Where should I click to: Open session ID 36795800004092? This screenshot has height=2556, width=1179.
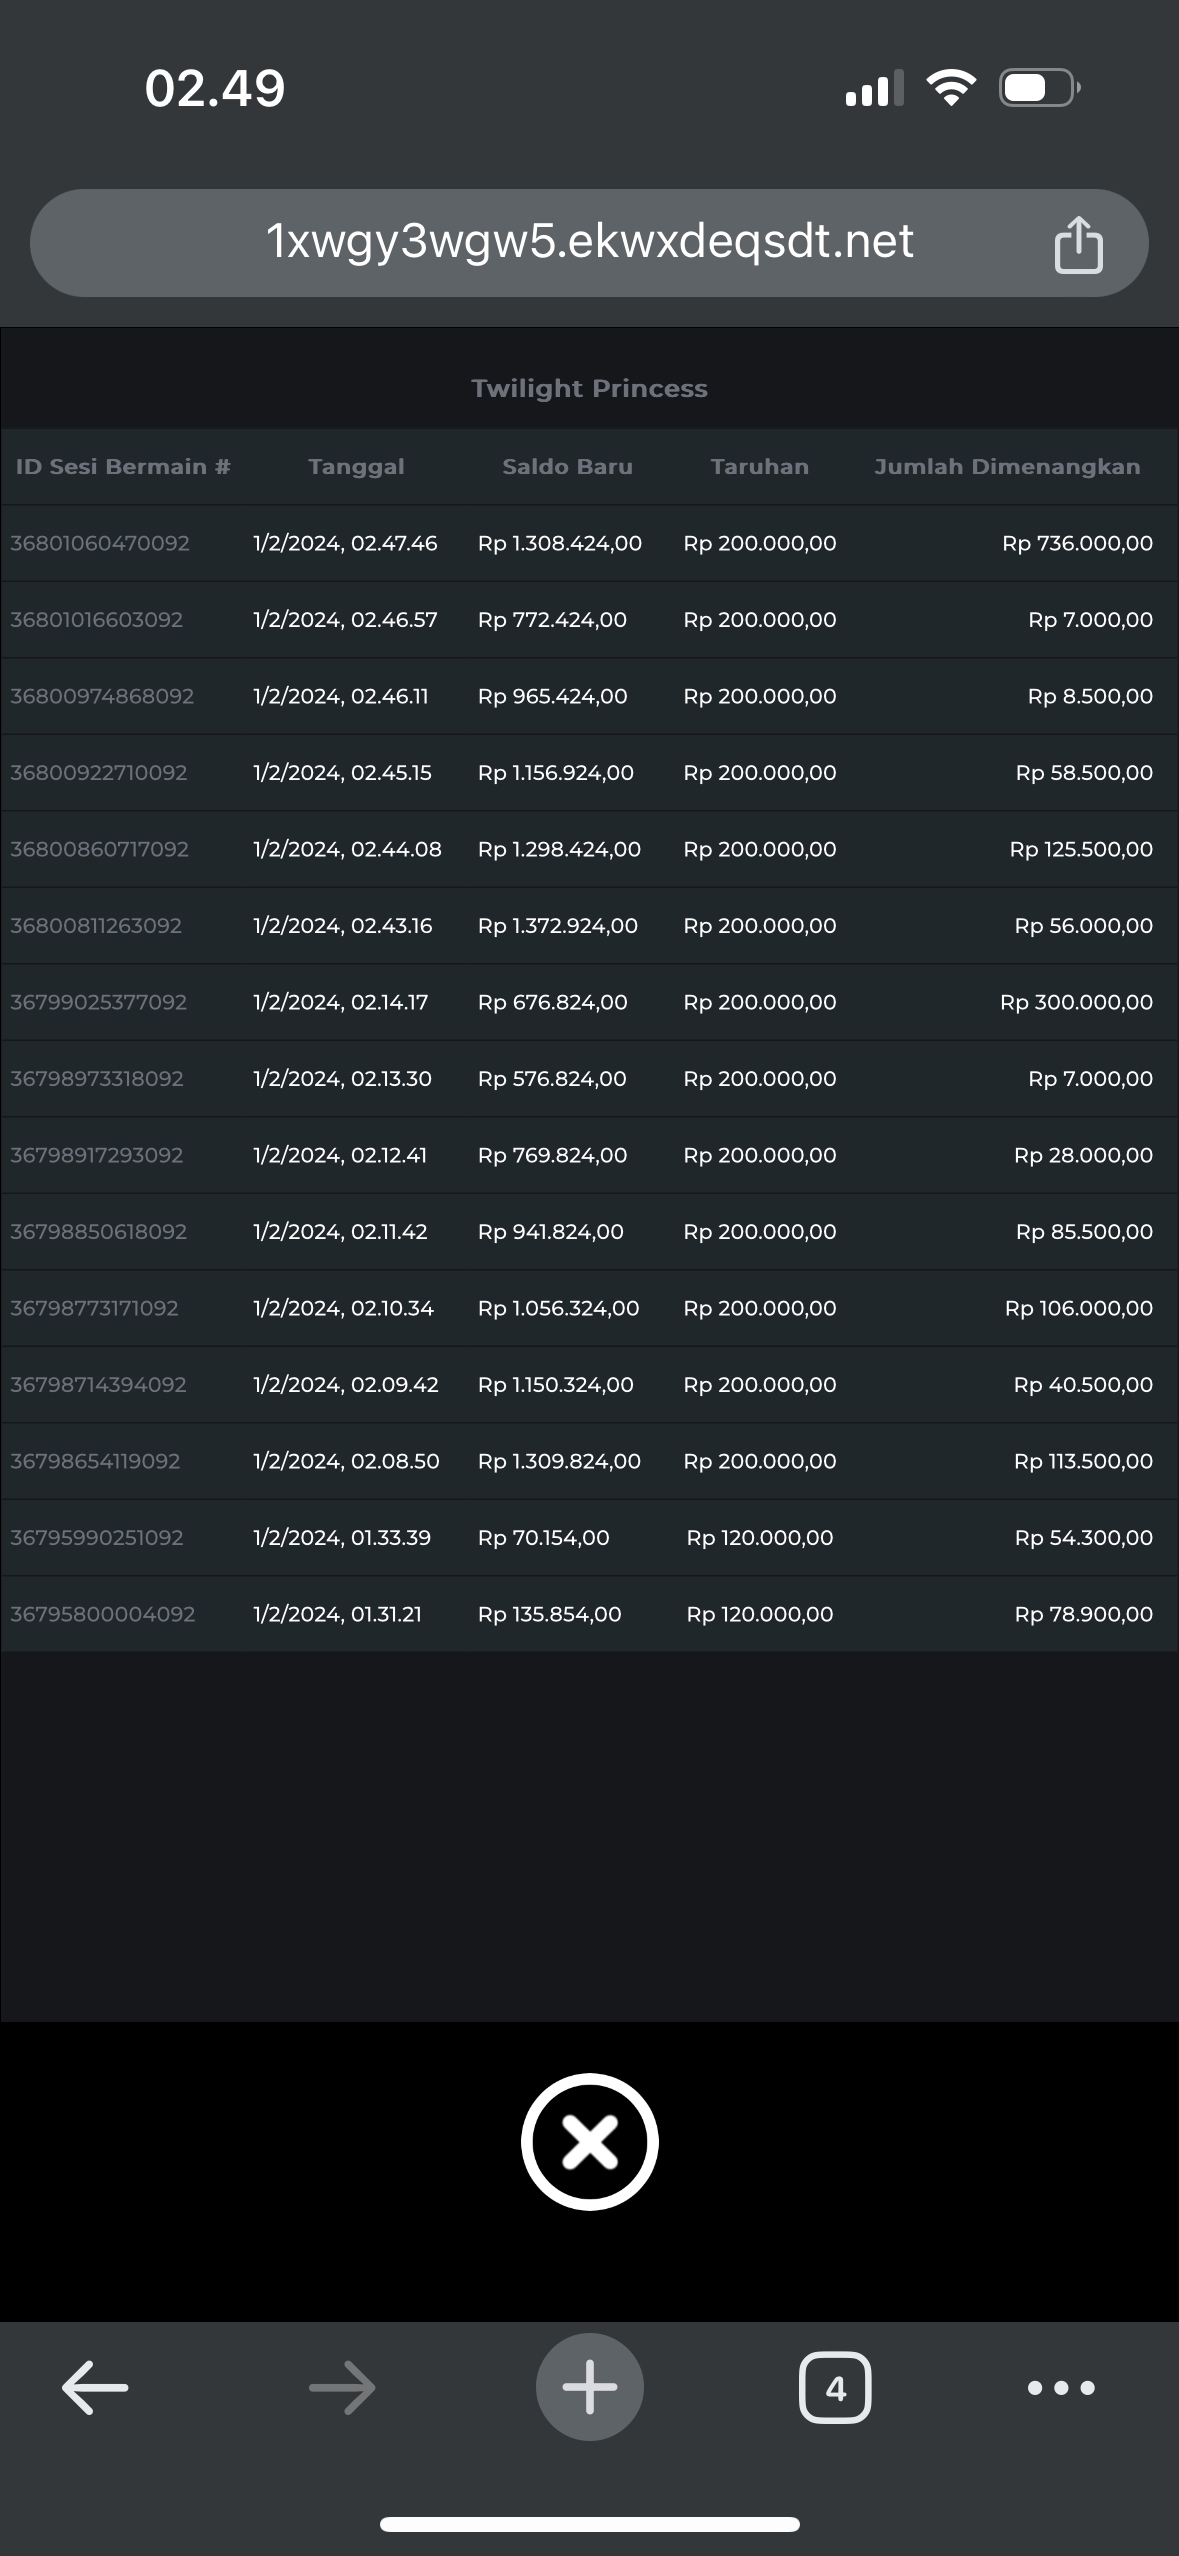103,1614
